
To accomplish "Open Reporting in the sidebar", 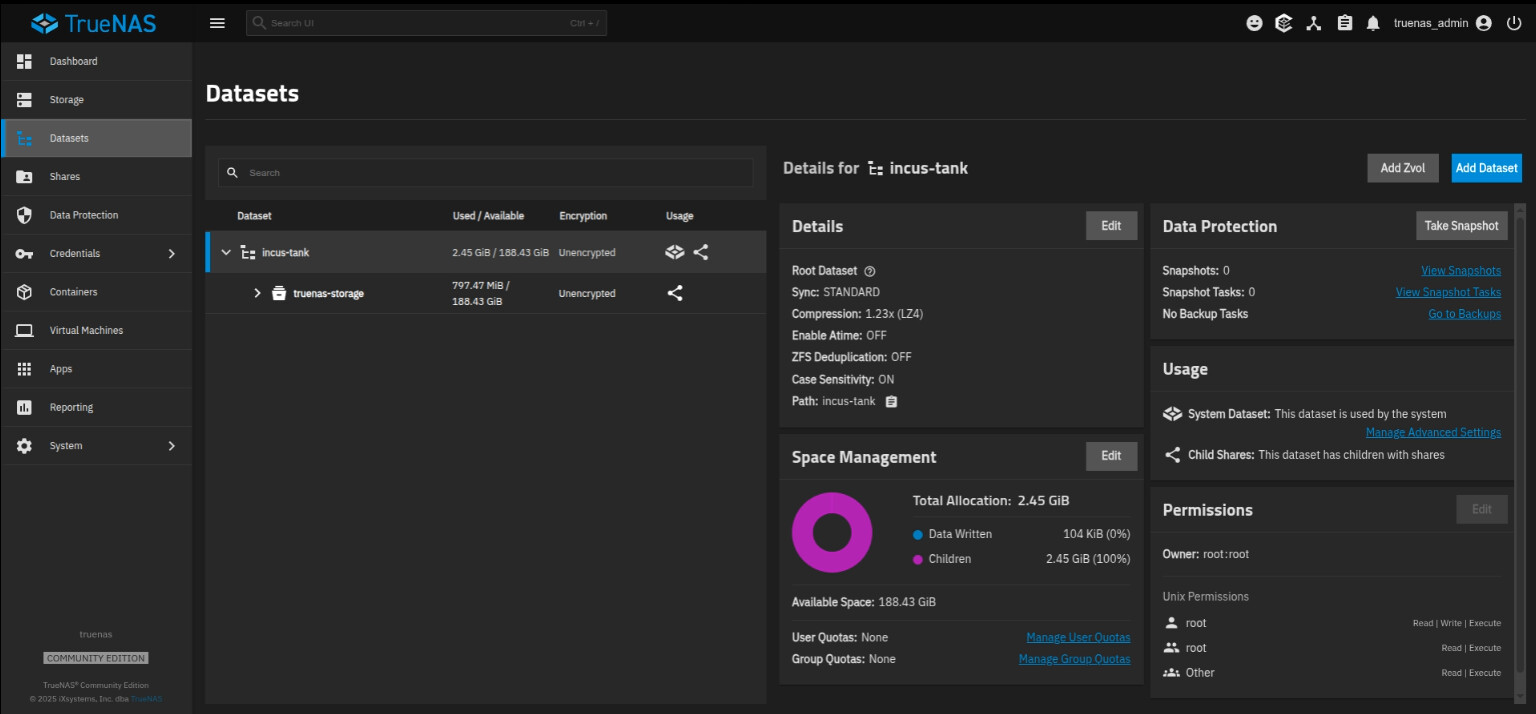I will (96, 407).
